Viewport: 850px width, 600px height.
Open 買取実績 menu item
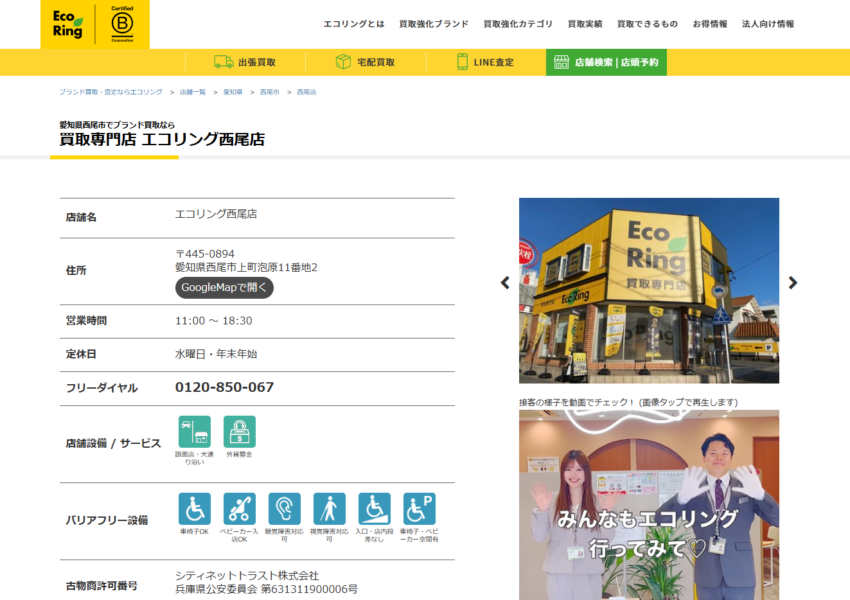pos(584,24)
